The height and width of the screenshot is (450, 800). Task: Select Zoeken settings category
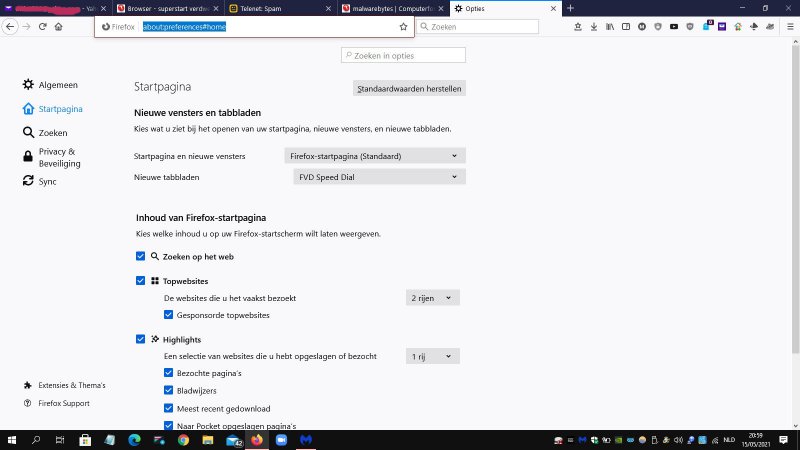45,133
